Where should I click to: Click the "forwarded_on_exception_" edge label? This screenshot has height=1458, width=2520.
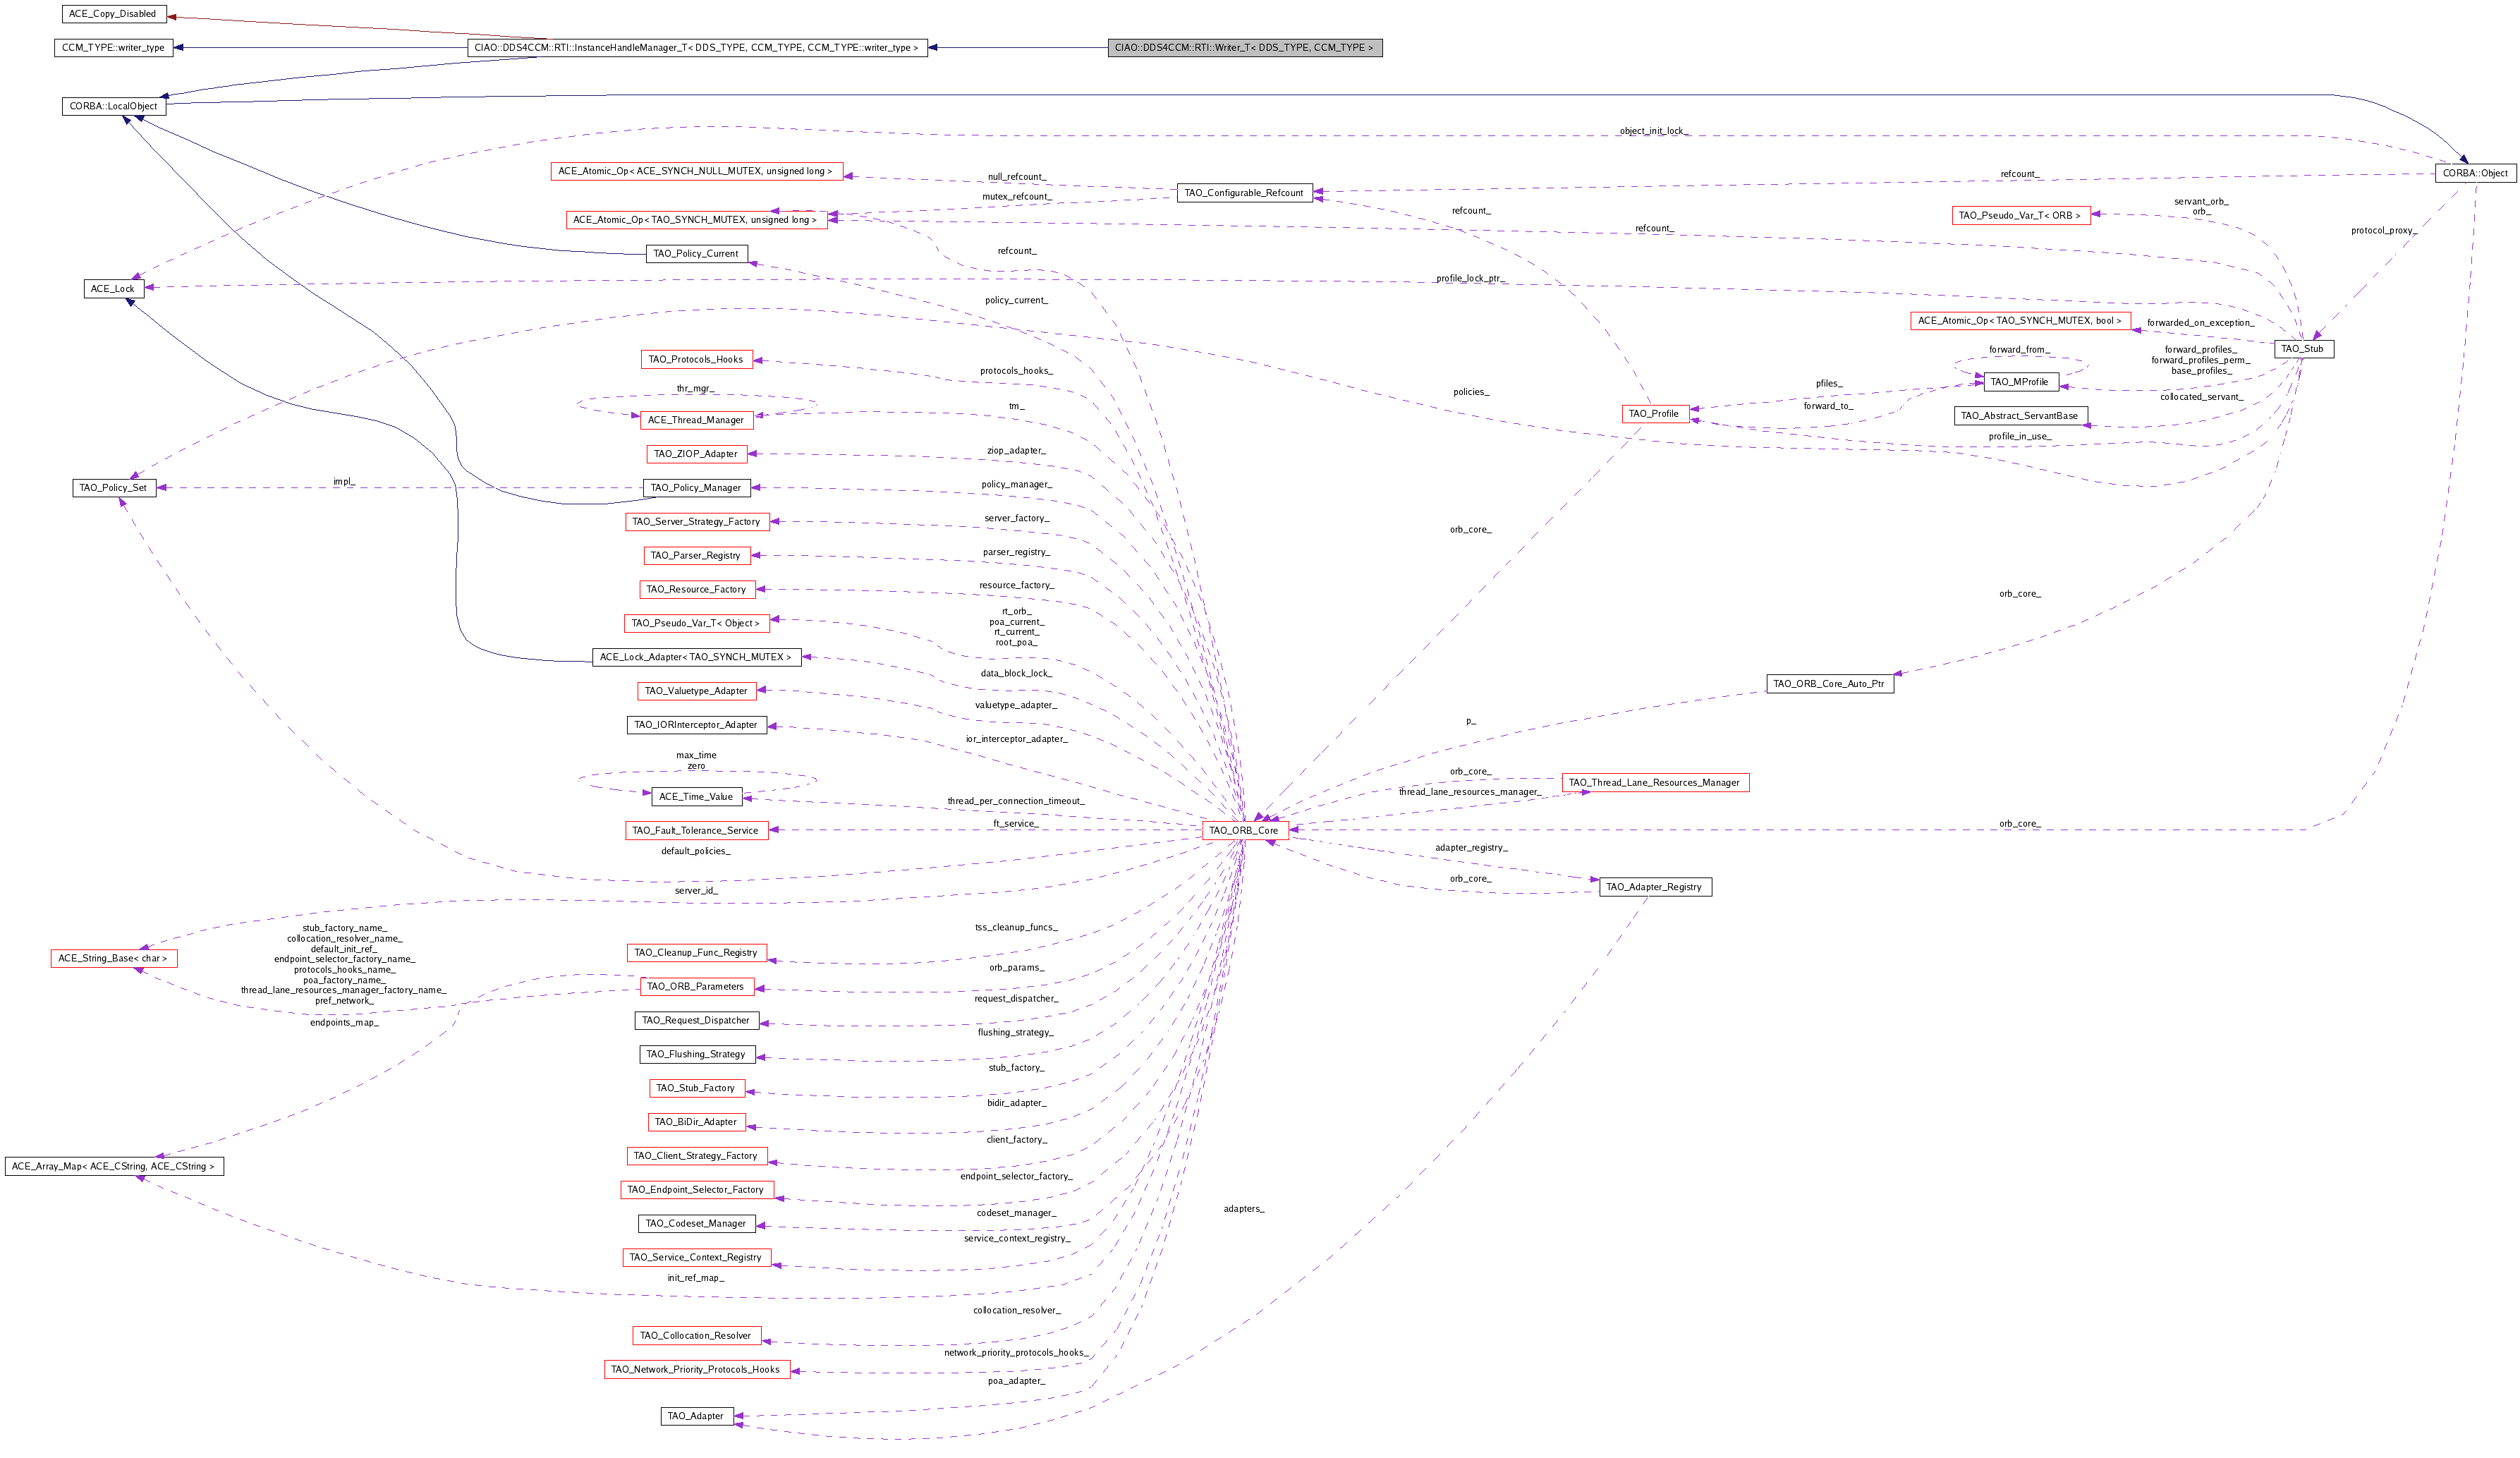click(x=2200, y=323)
